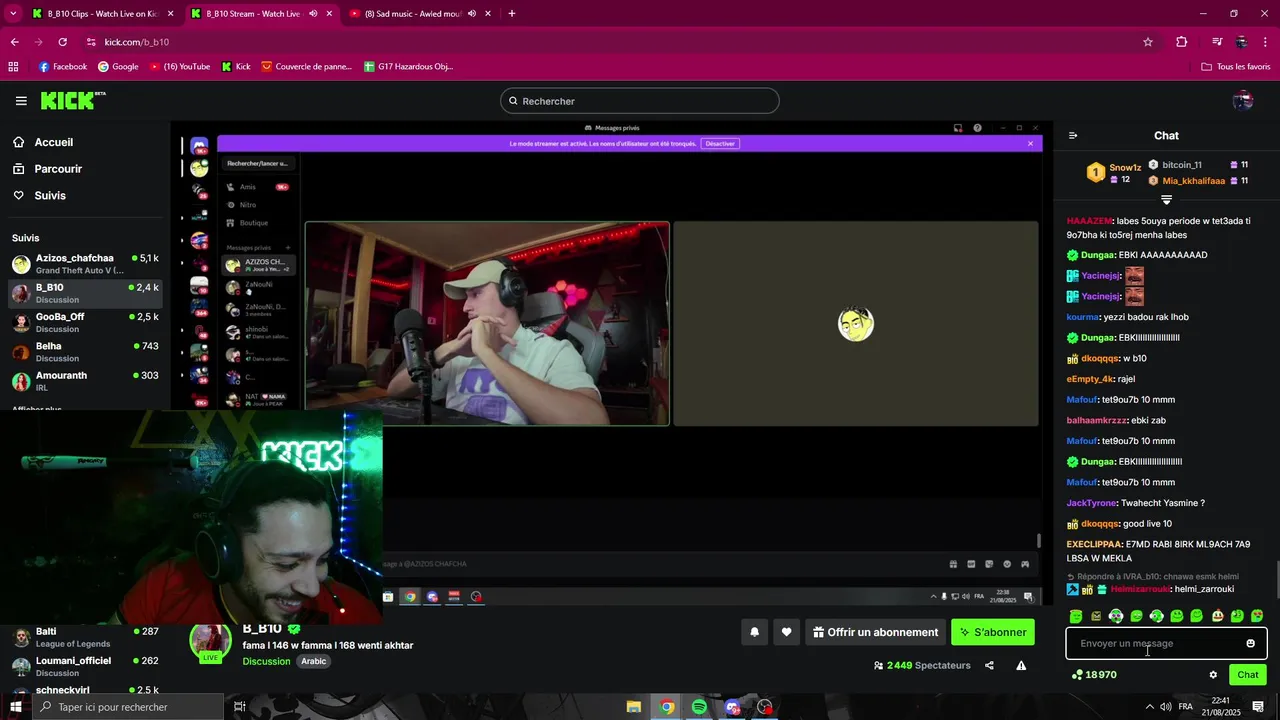Enable stream notifications with the bell
1280x720 pixels.
[754, 632]
